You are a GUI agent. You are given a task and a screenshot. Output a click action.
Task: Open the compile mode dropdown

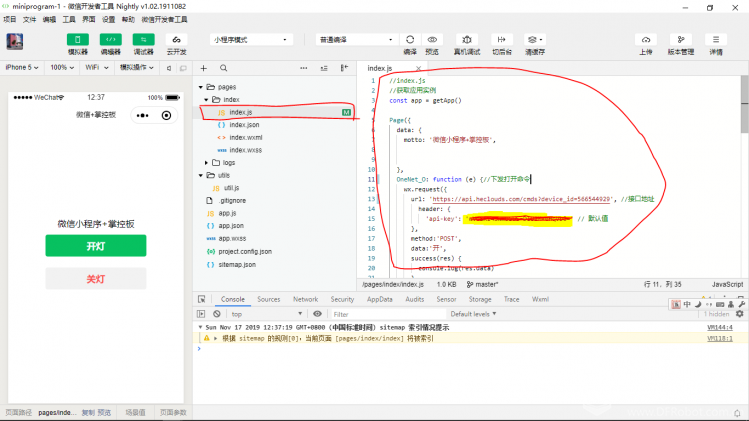click(x=356, y=40)
